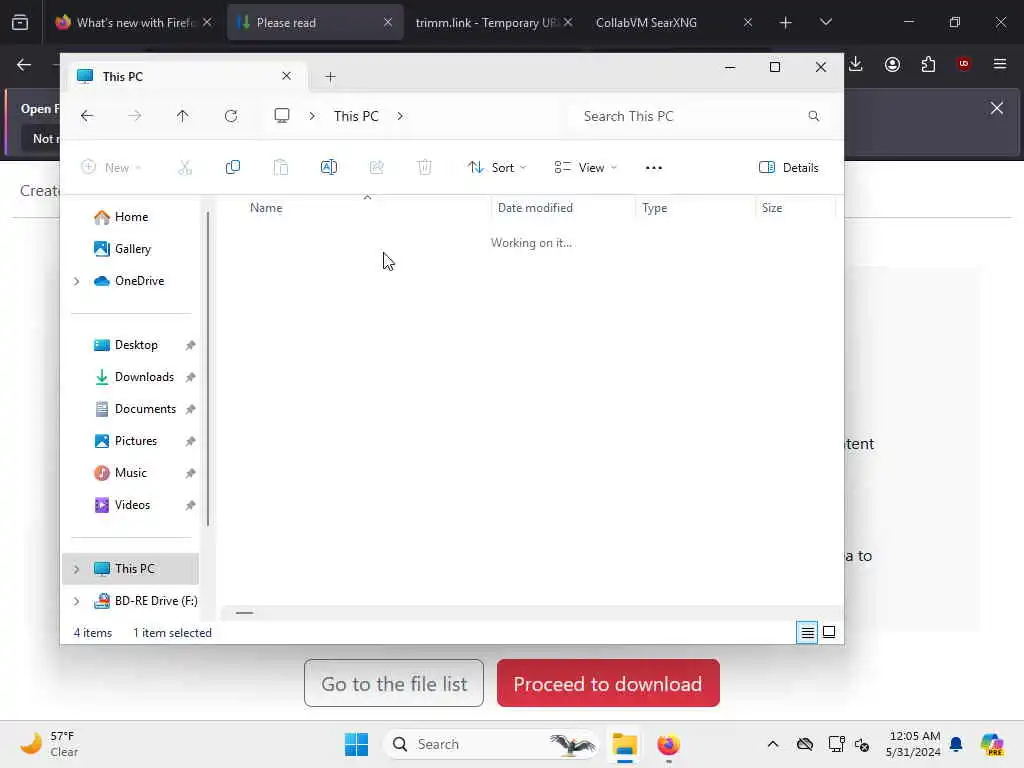Click the navigation pane vertical scrollbar

coord(208,368)
